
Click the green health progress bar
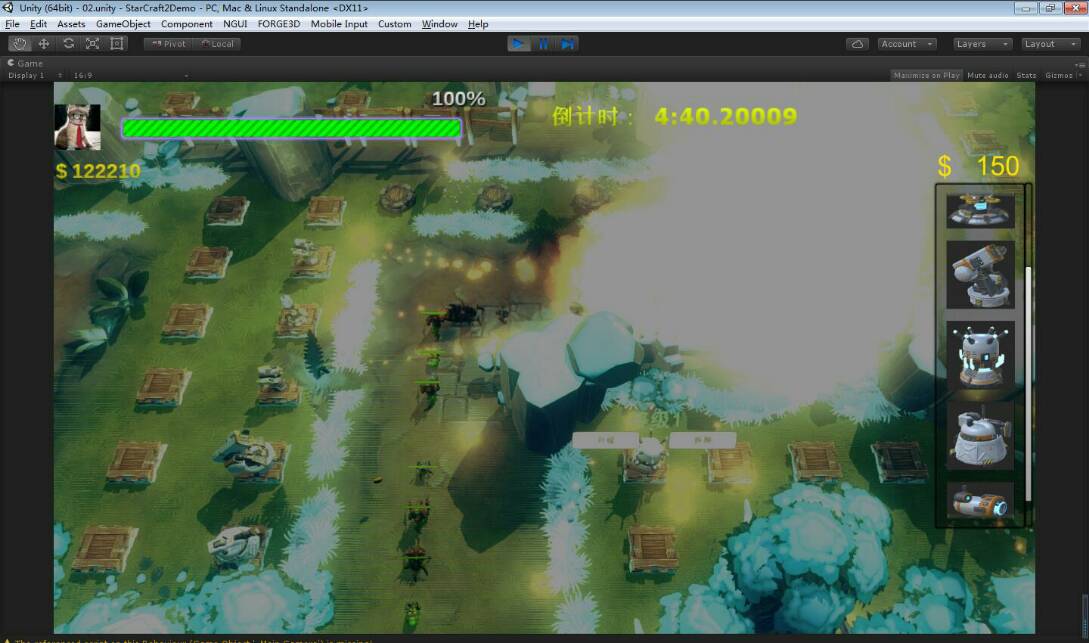click(291, 128)
